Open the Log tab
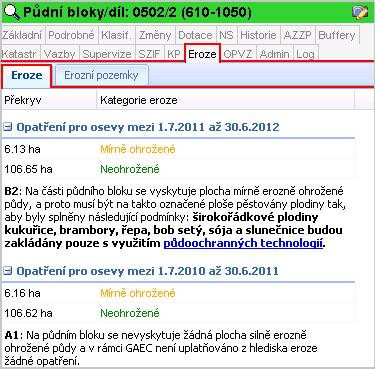This screenshot has width=375, height=369. tap(305, 54)
